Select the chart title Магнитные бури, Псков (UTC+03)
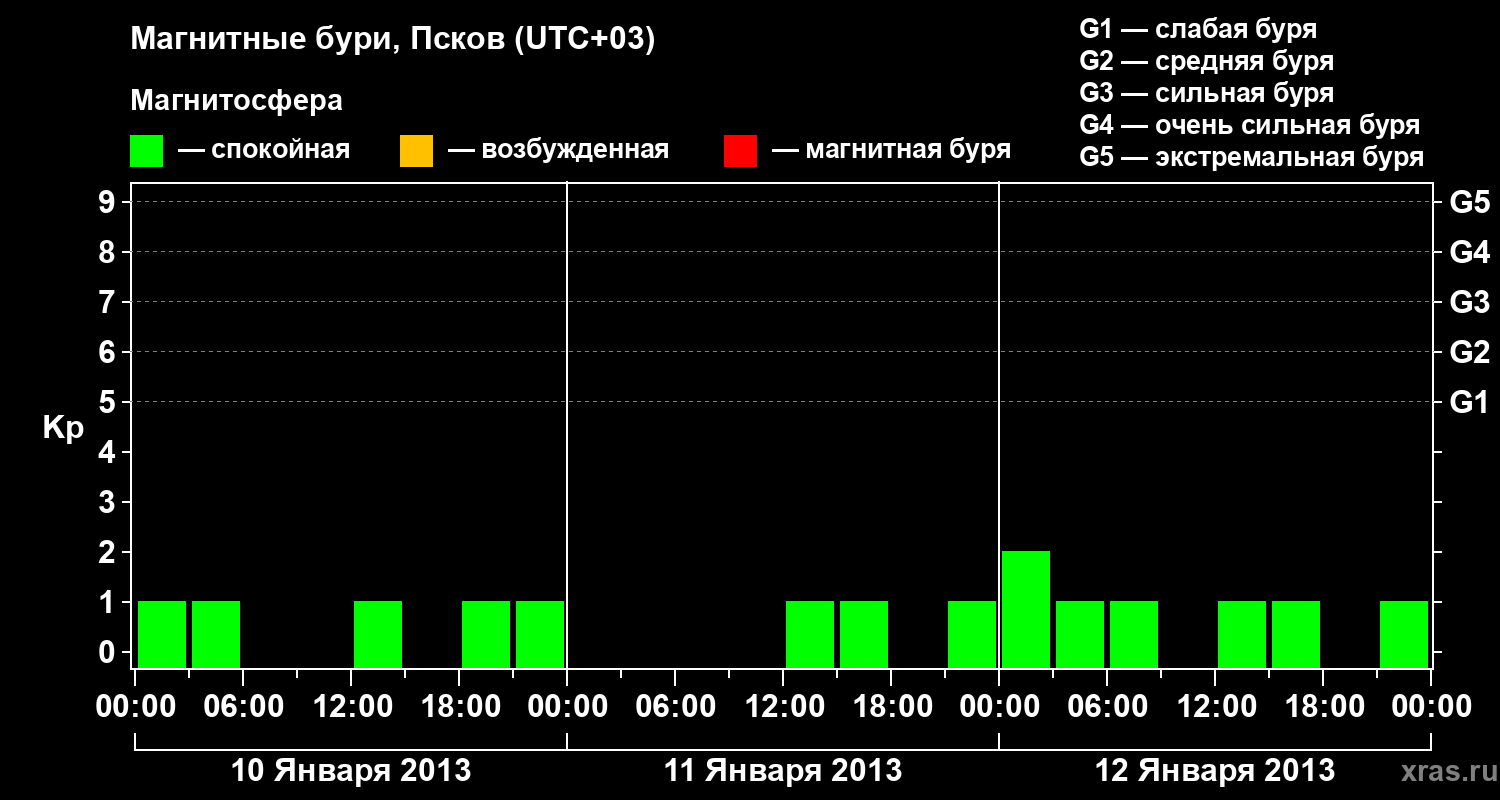 pos(393,40)
